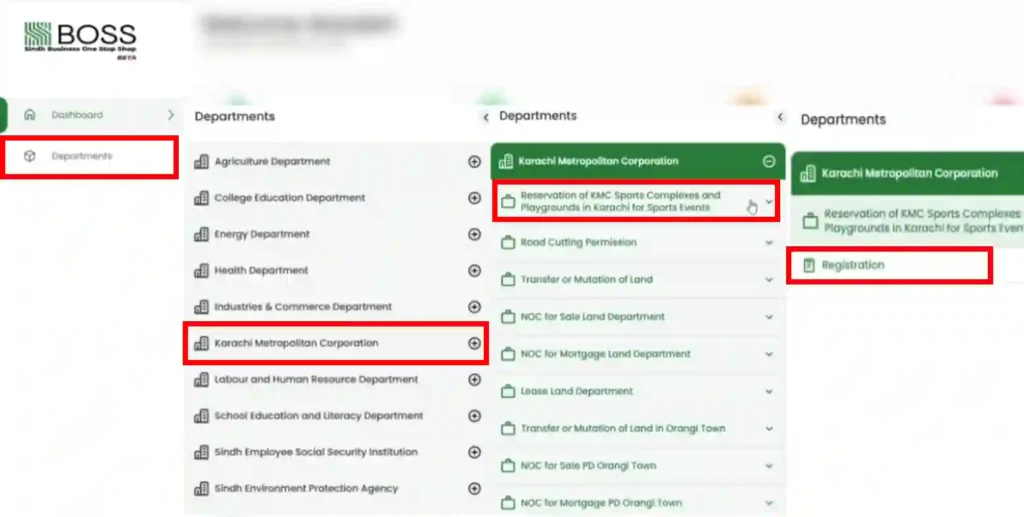Click the BOSS logo

(80, 41)
